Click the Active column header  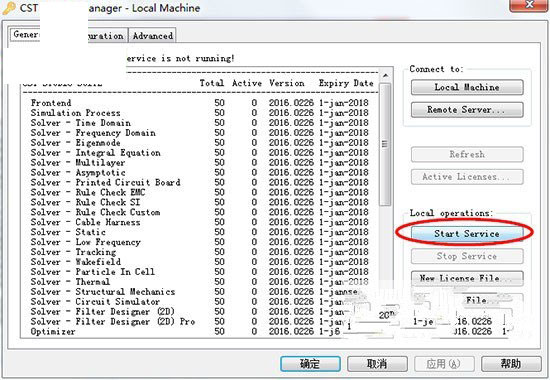(247, 83)
